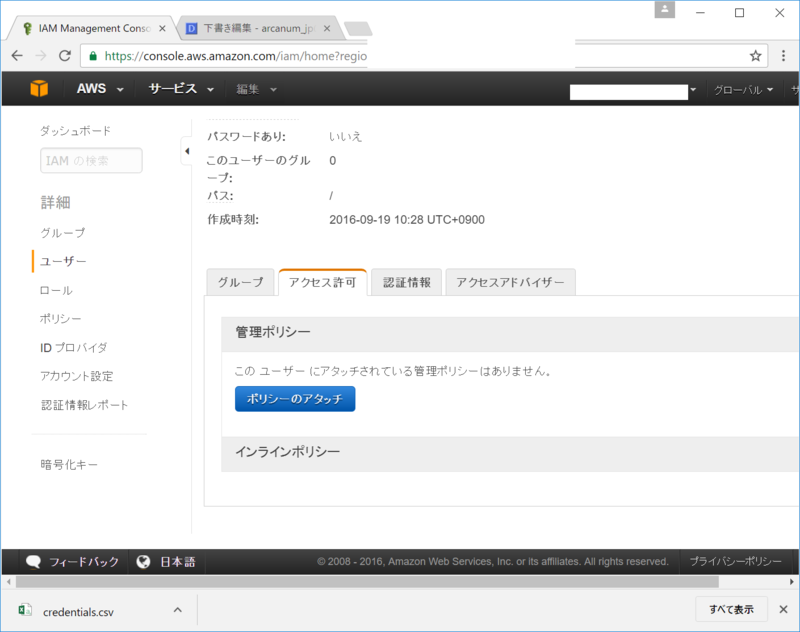Click the ポリシーのアタッチ button
This screenshot has width=800, height=632.
pyautogui.click(x=297, y=399)
